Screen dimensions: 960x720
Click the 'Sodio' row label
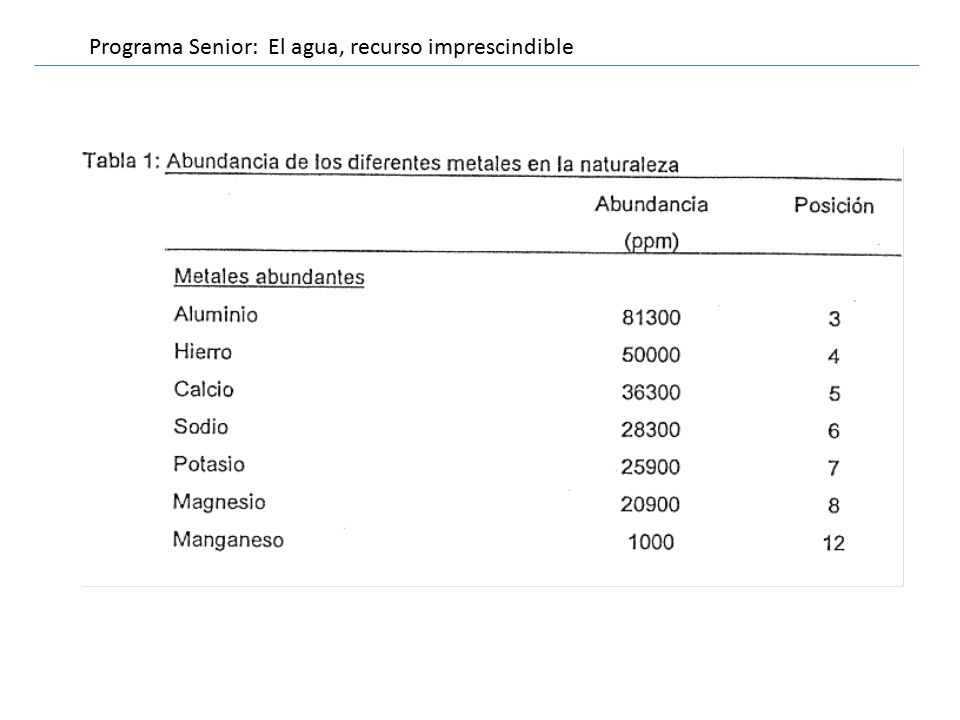click(x=201, y=426)
